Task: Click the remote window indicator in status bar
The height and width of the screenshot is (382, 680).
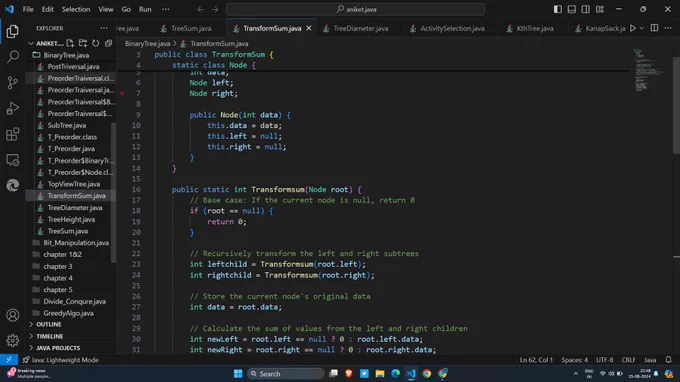Action: (9, 360)
